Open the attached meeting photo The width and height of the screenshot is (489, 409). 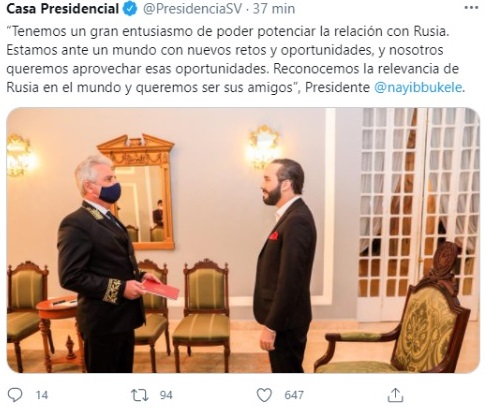[243, 240]
